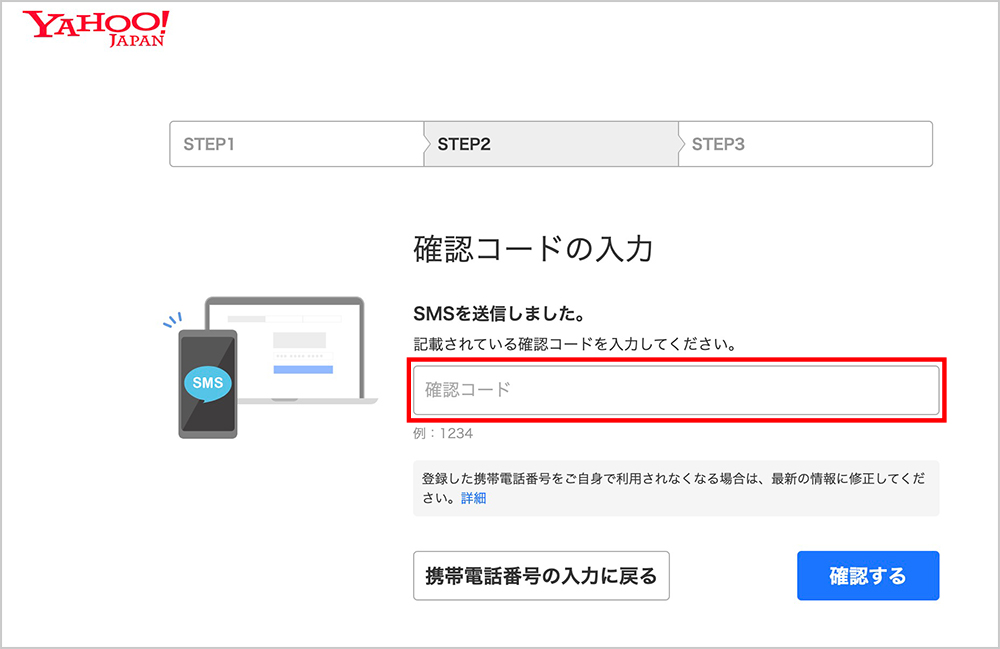
Task: Select the STEP1 progress segment
Action: [297, 144]
